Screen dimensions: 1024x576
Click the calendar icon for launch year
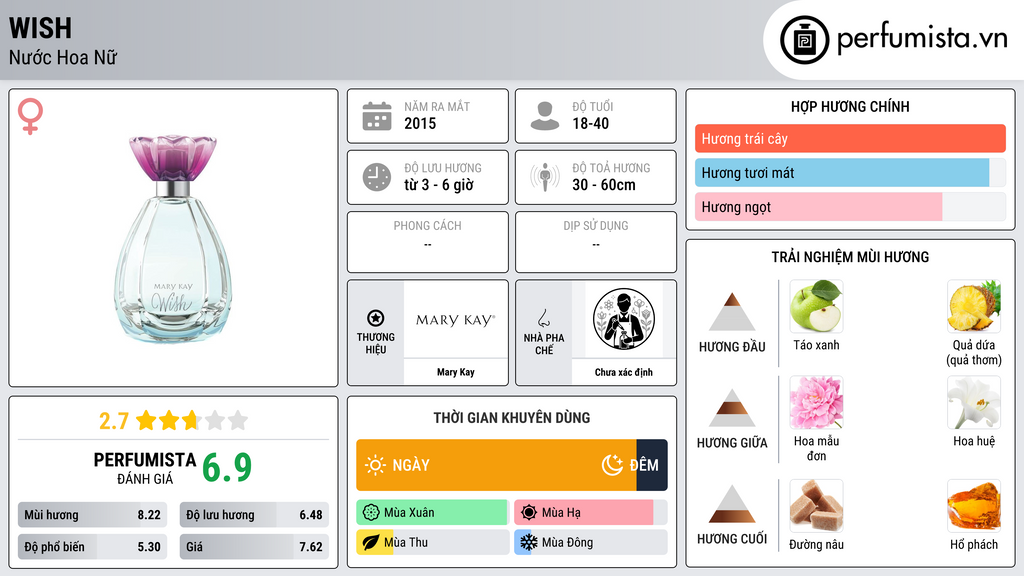pos(377,116)
